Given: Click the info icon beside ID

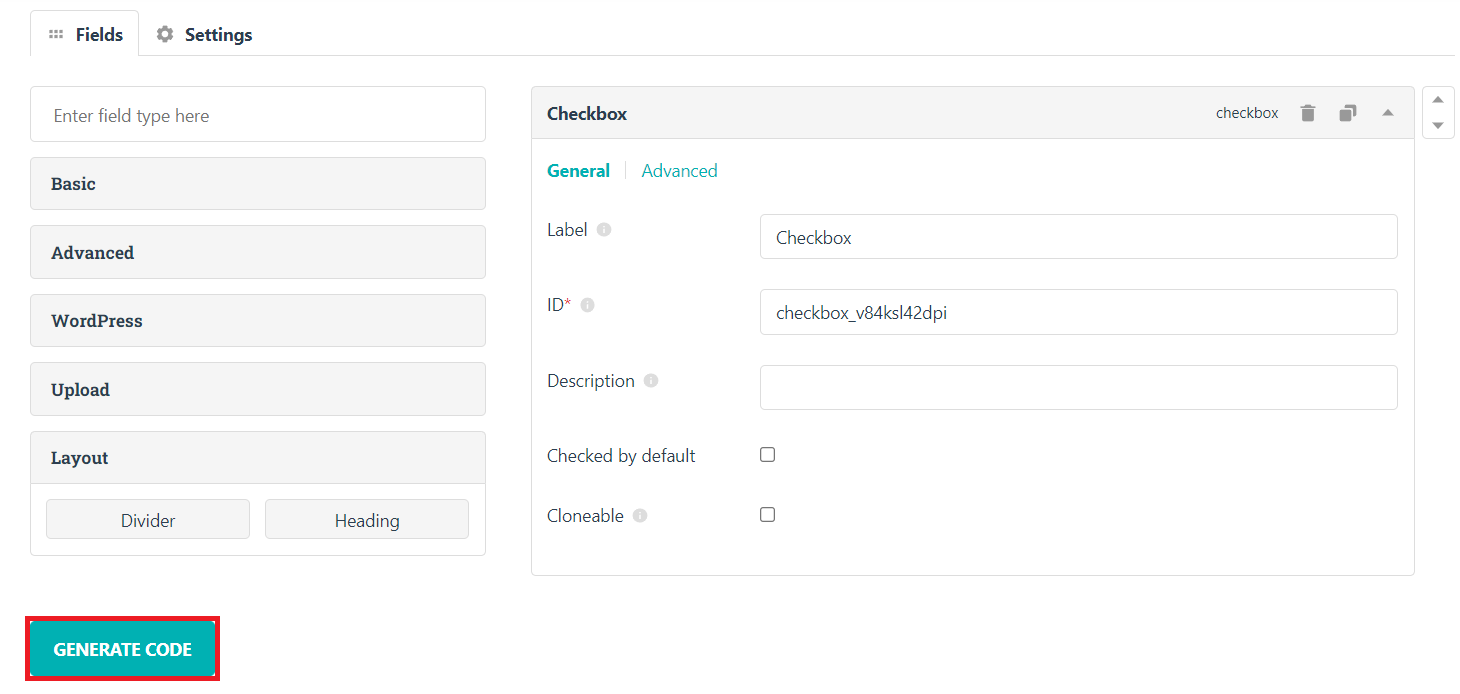Looking at the screenshot, I should coord(588,305).
